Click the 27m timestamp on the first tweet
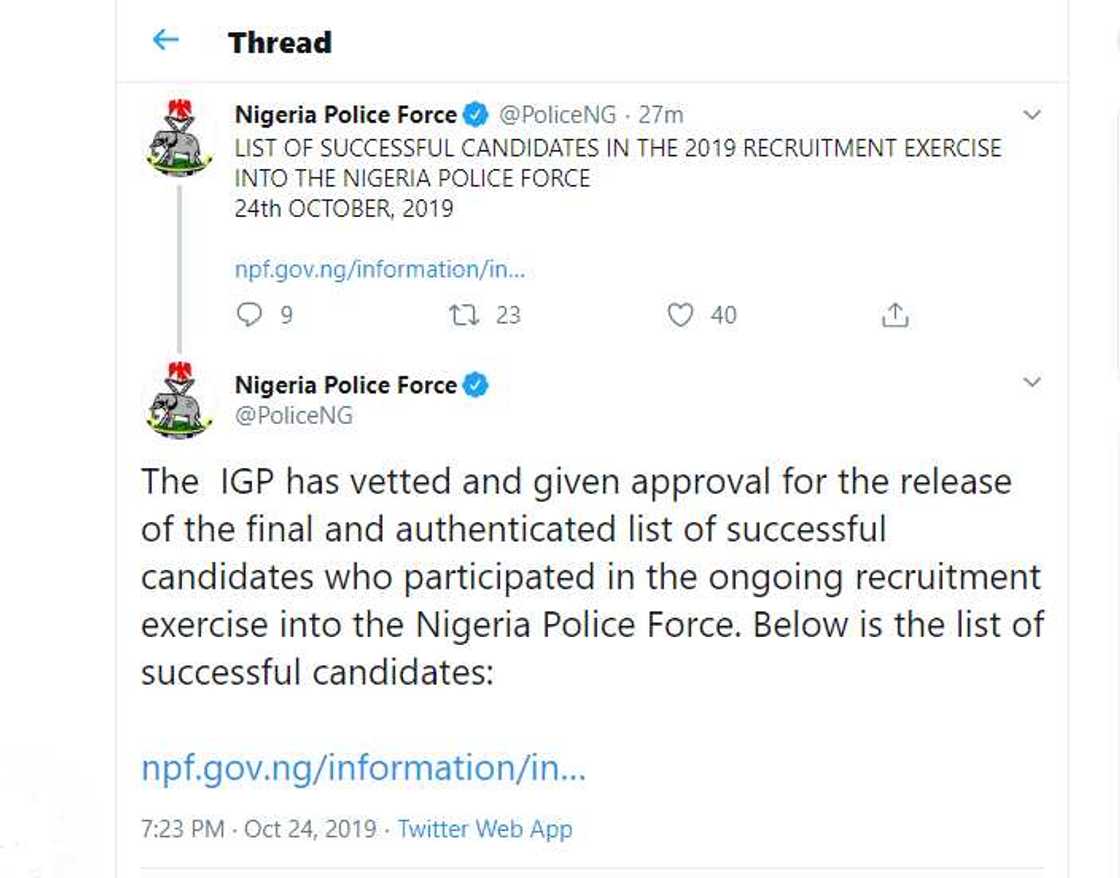This screenshot has height=878, width=1120. point(660,115)
